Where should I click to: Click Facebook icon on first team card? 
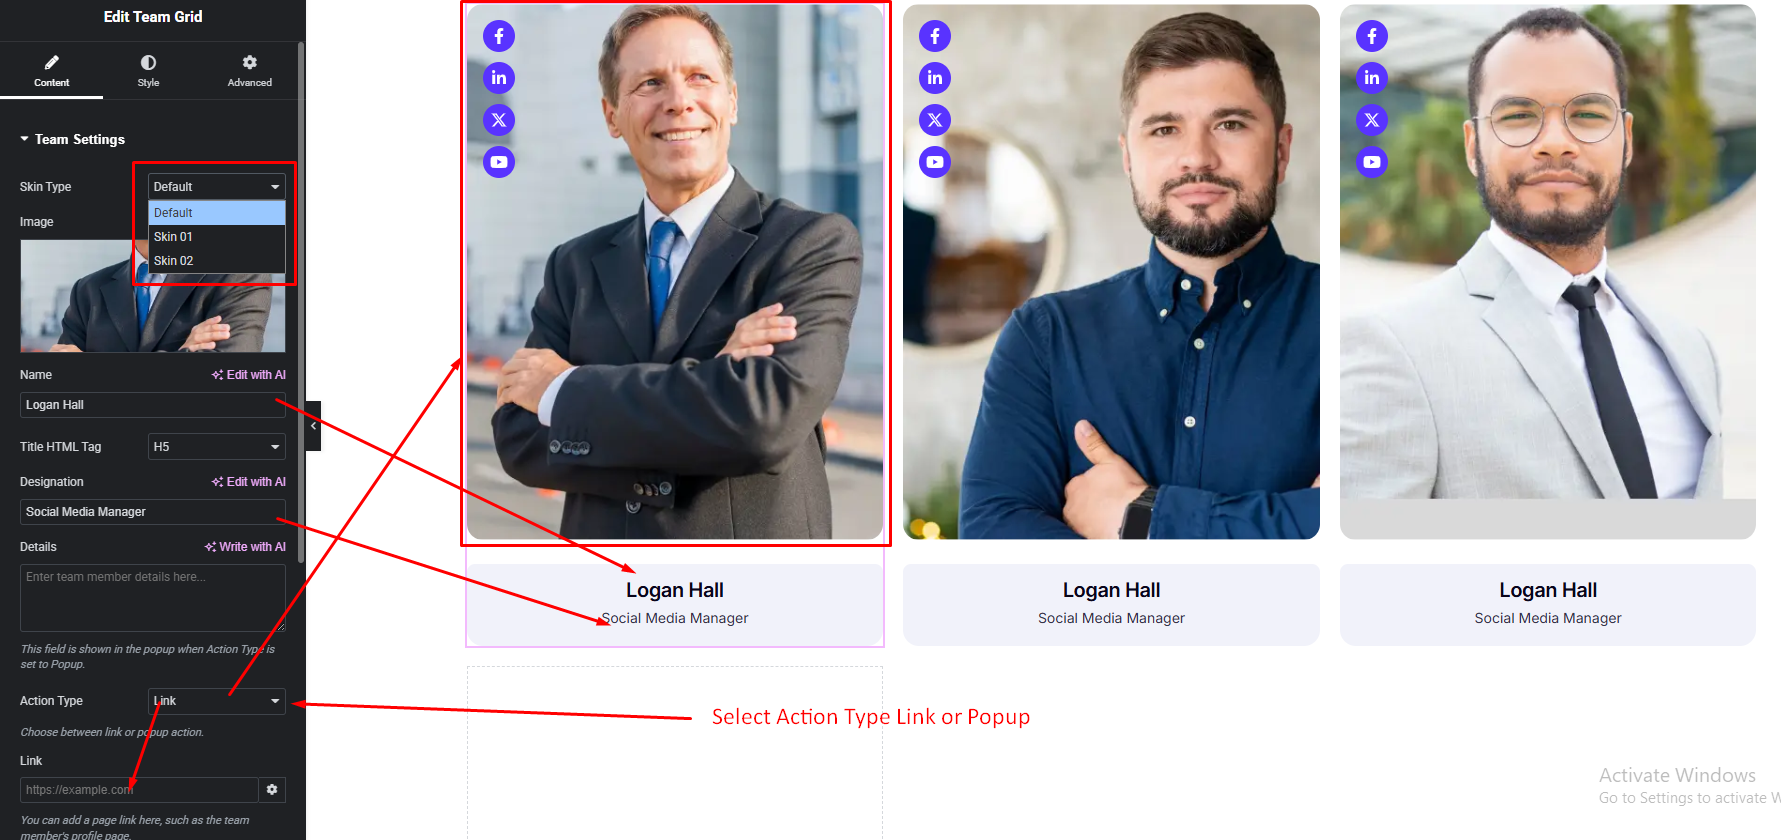(x=499, y=36)
